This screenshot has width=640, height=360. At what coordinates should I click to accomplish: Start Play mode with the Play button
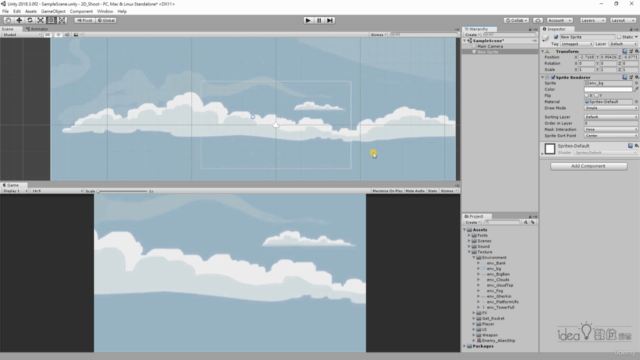pyautogui.click(x=308, y=20)
